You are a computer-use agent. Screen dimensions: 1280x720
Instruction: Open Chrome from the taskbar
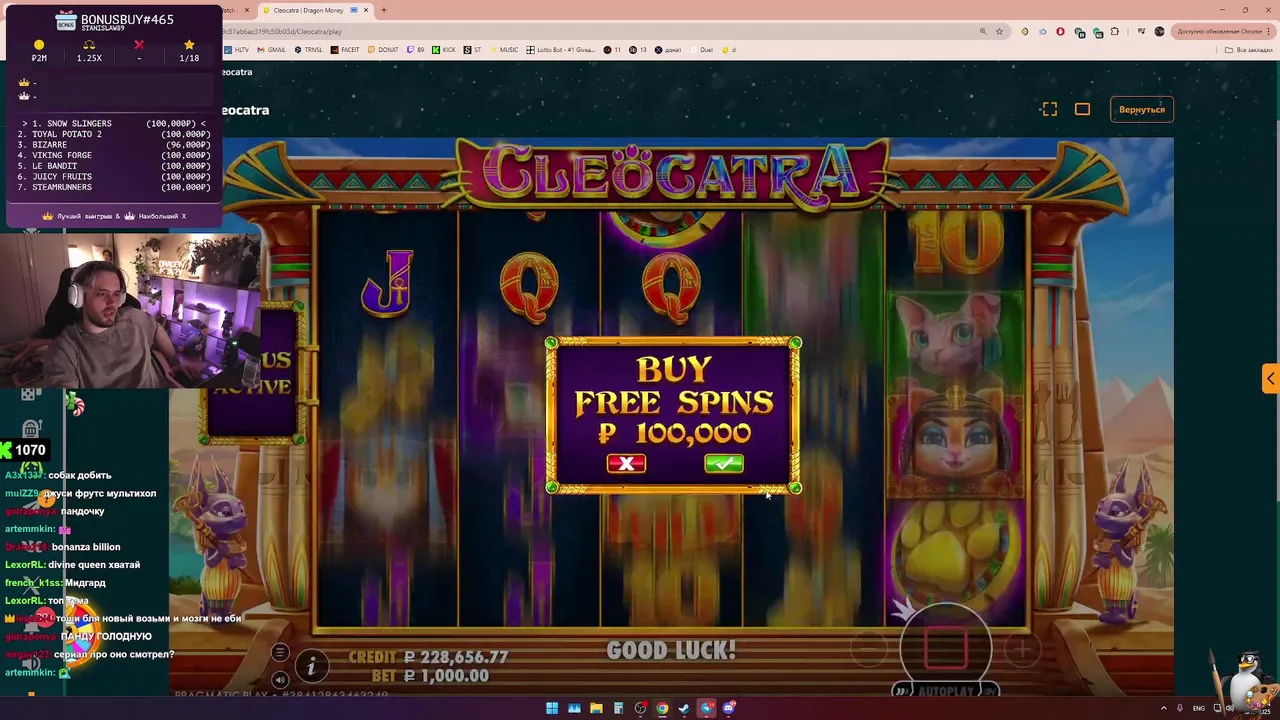[x=662, y=708]
